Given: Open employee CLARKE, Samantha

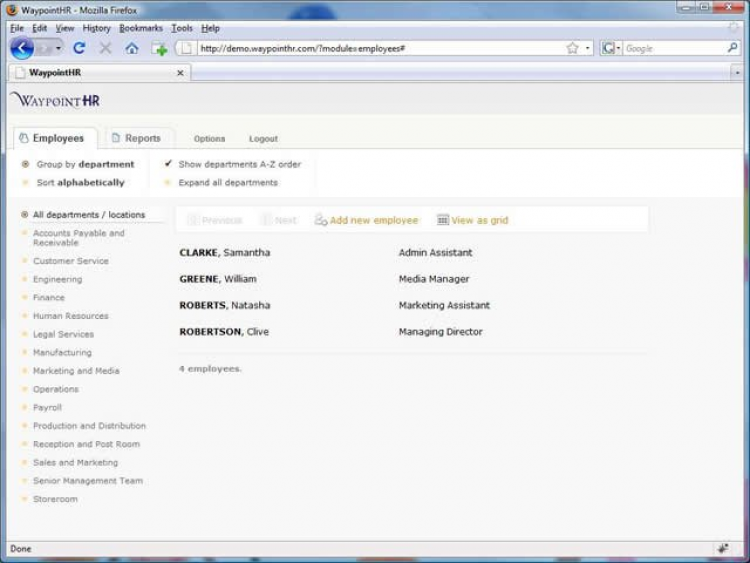Looking at the screenshot, I should pos(224,253).
